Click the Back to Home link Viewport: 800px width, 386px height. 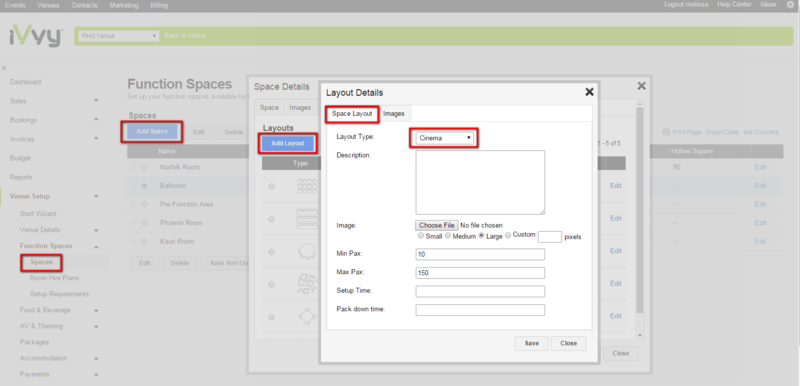tap(185, 36)
